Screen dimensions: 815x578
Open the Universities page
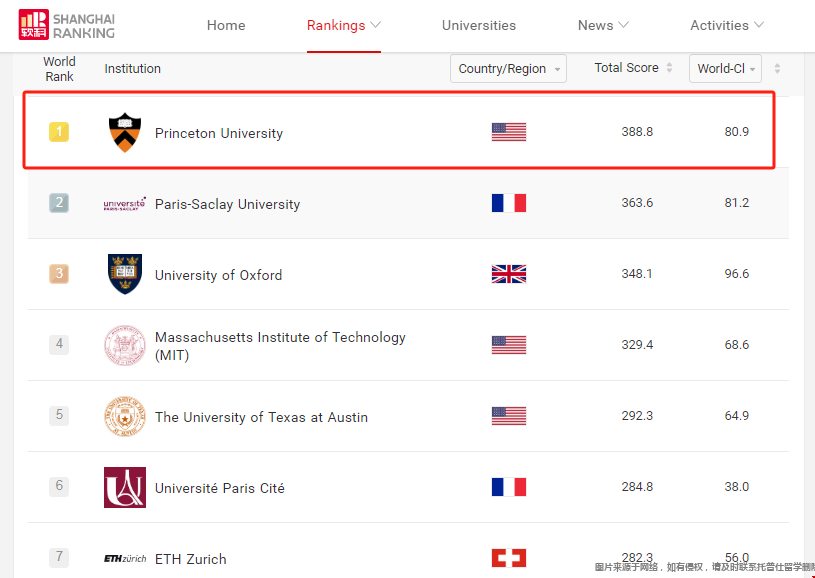click(x=479, y=25)
